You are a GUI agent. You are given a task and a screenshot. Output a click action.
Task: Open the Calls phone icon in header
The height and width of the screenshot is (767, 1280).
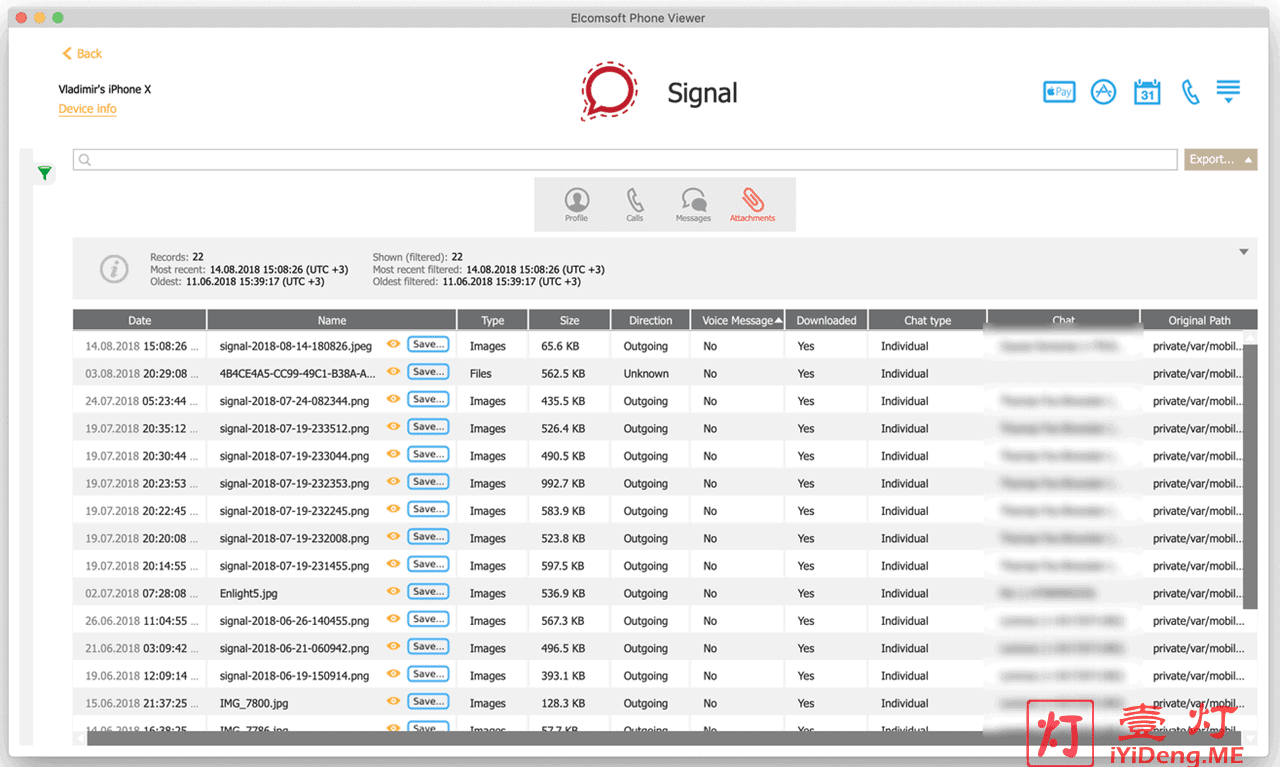tap(1190, 92)
